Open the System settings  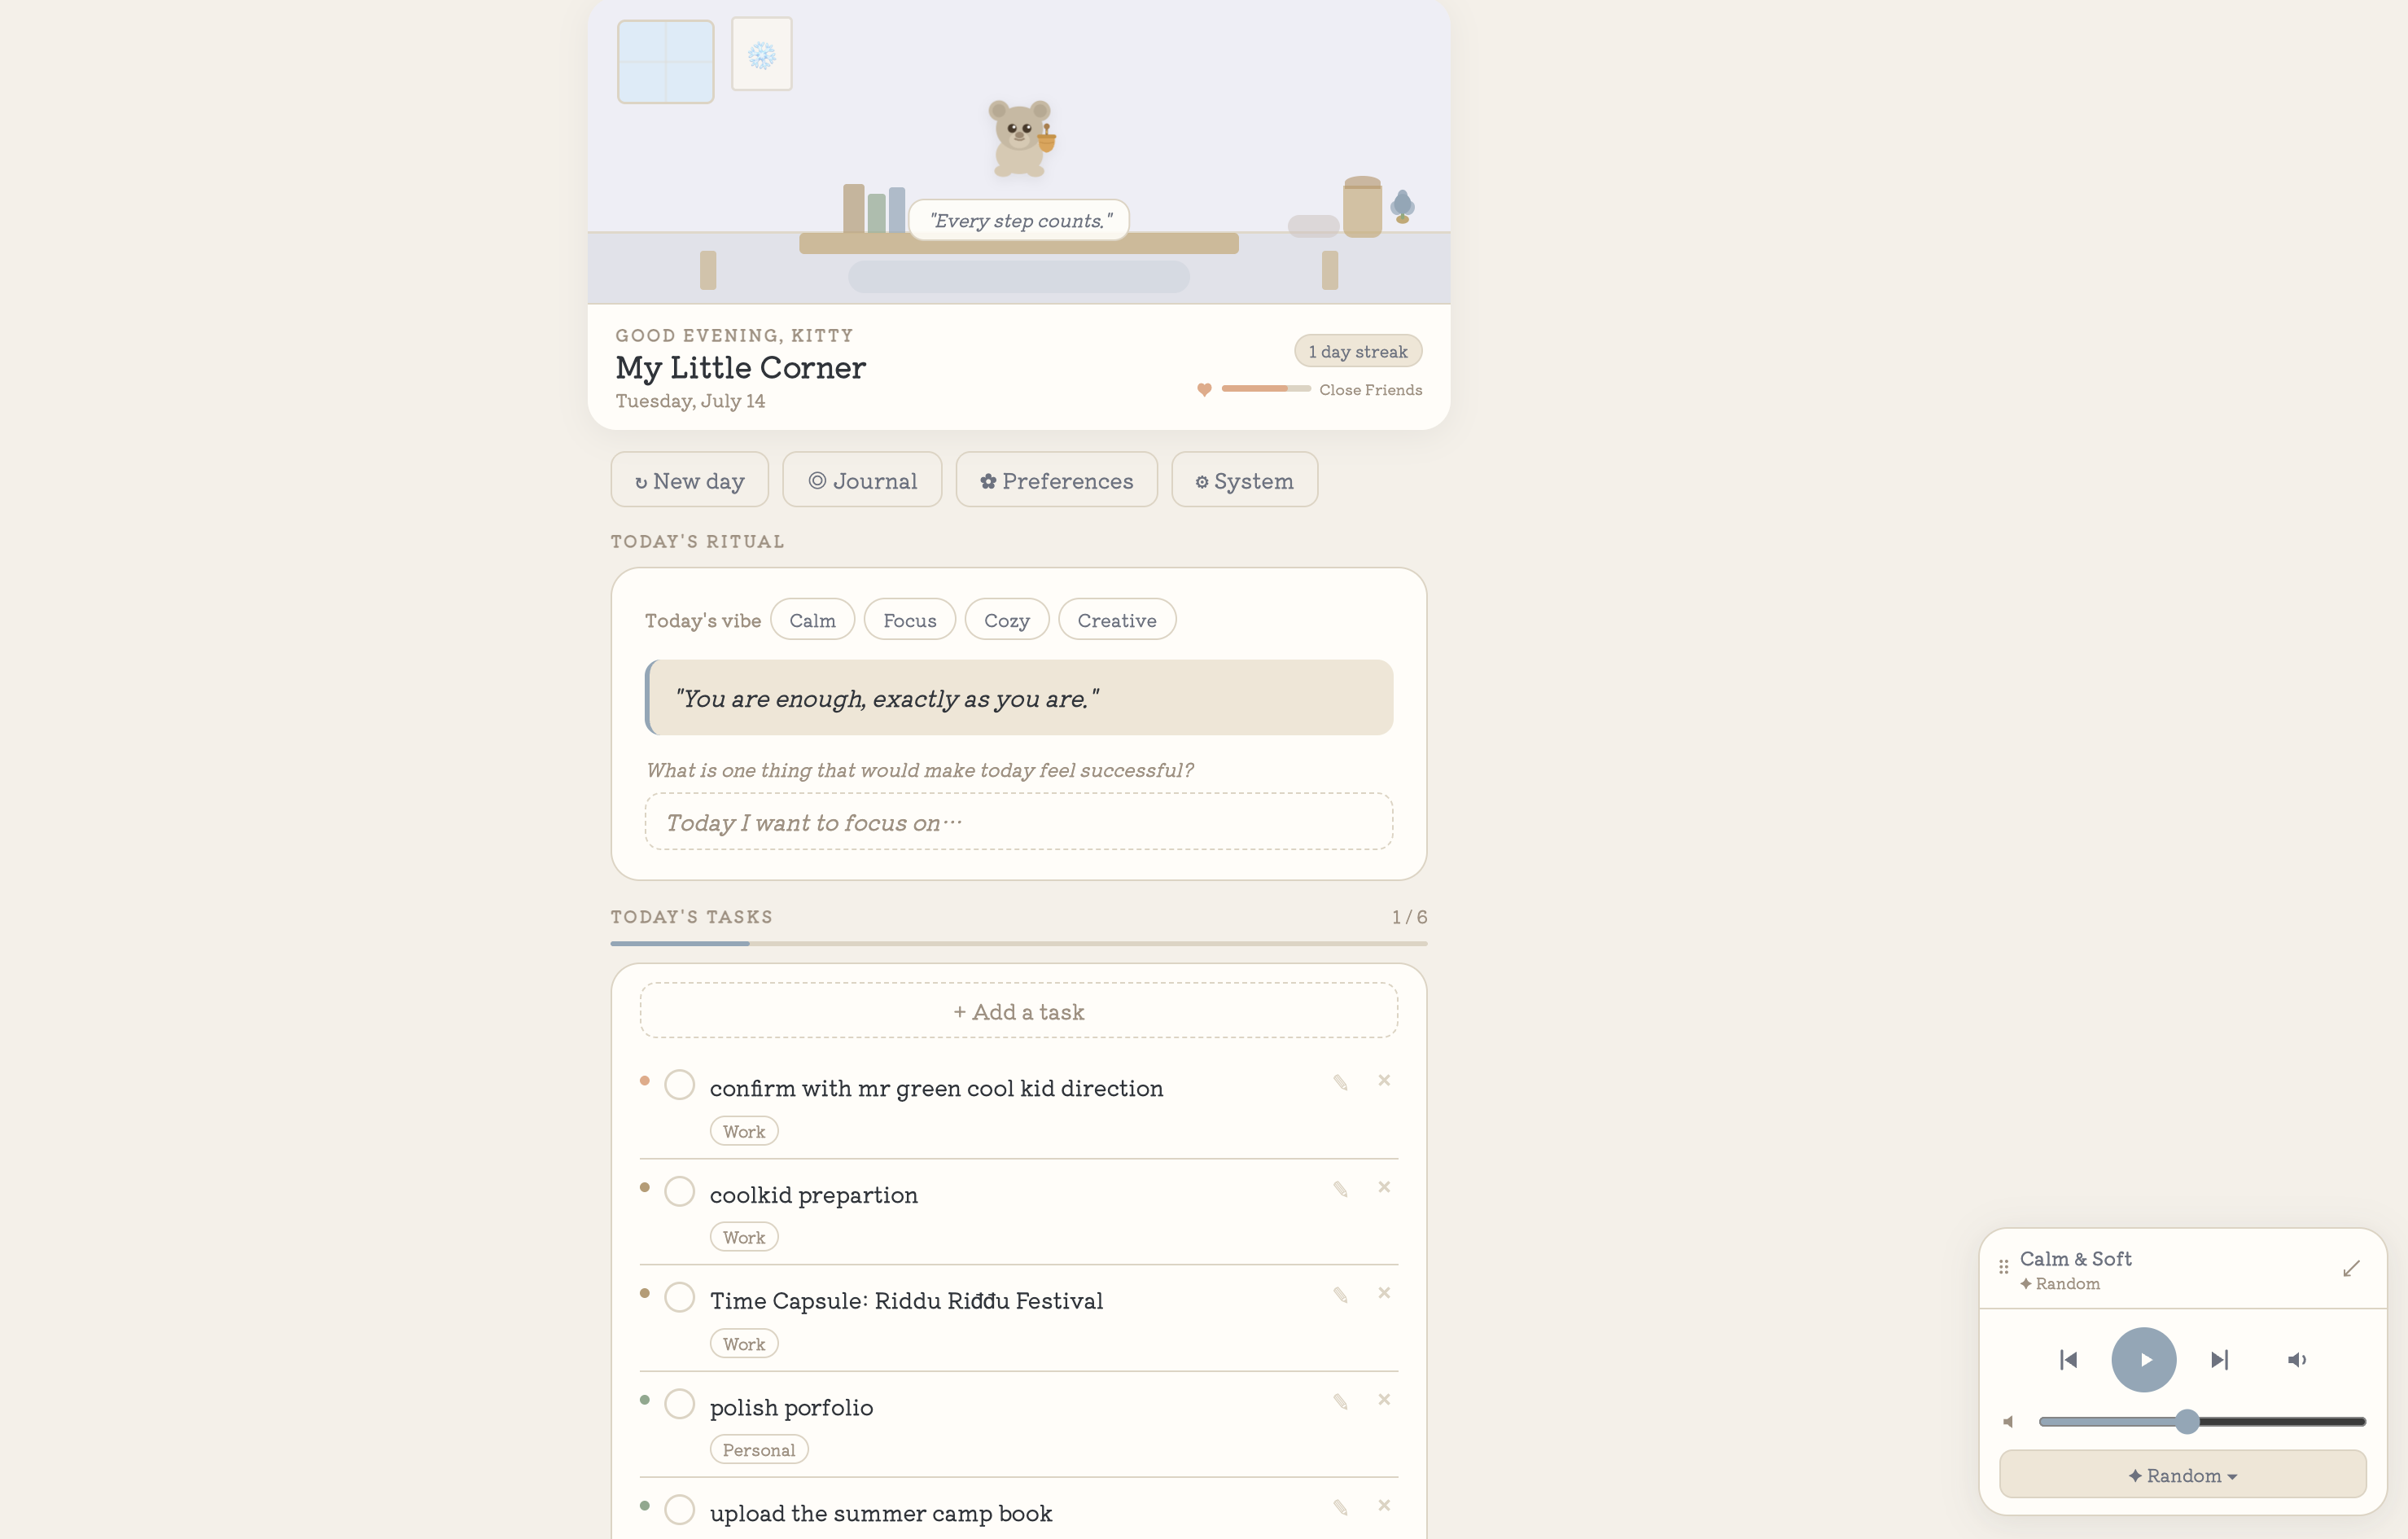(x=1244, y=480)
